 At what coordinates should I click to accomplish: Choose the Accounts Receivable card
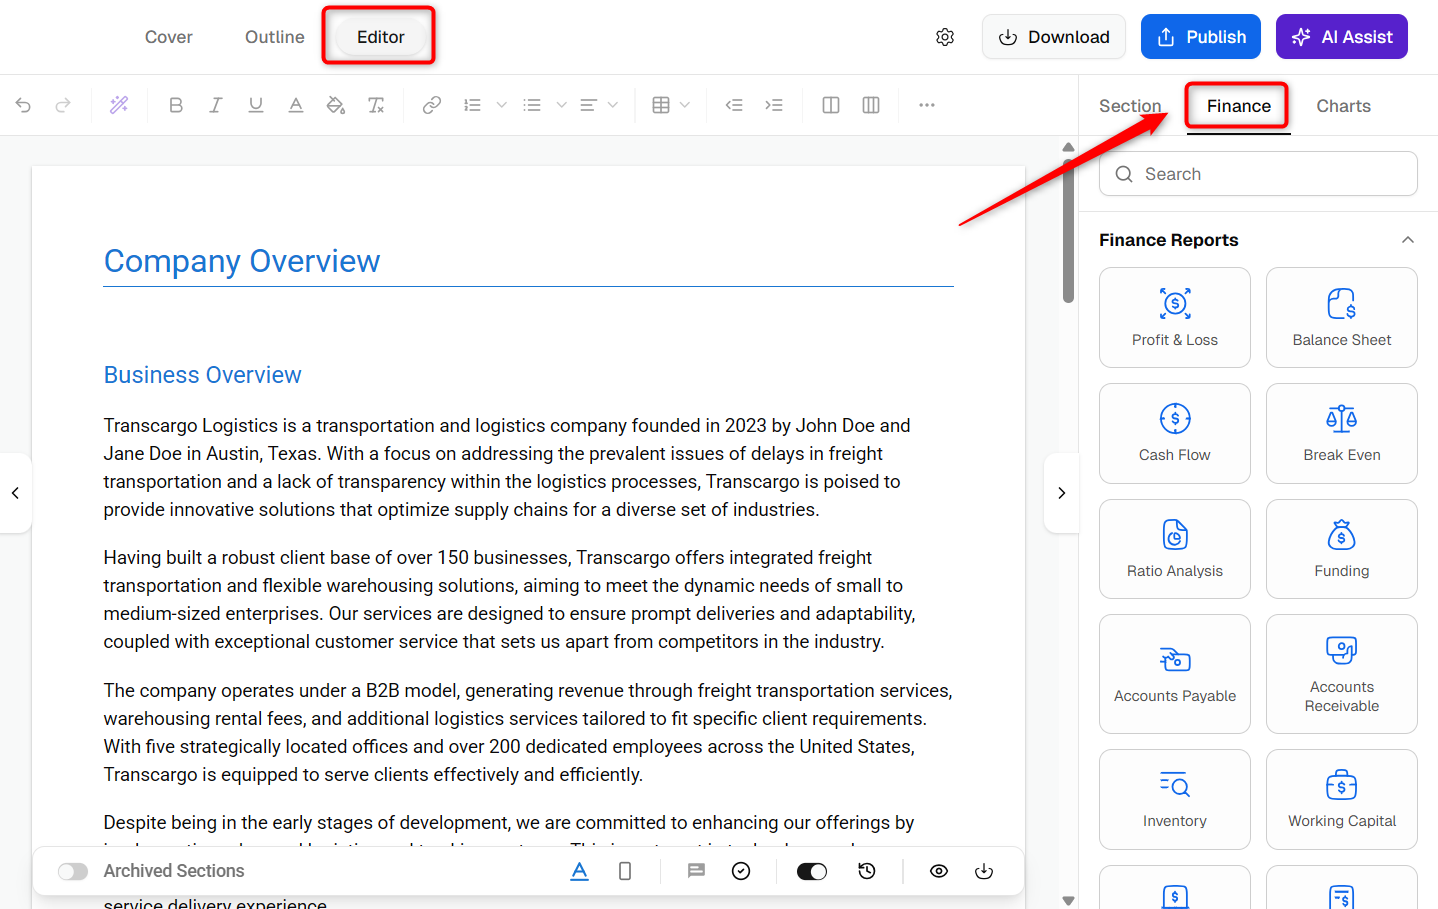(x=1342, y=674)
